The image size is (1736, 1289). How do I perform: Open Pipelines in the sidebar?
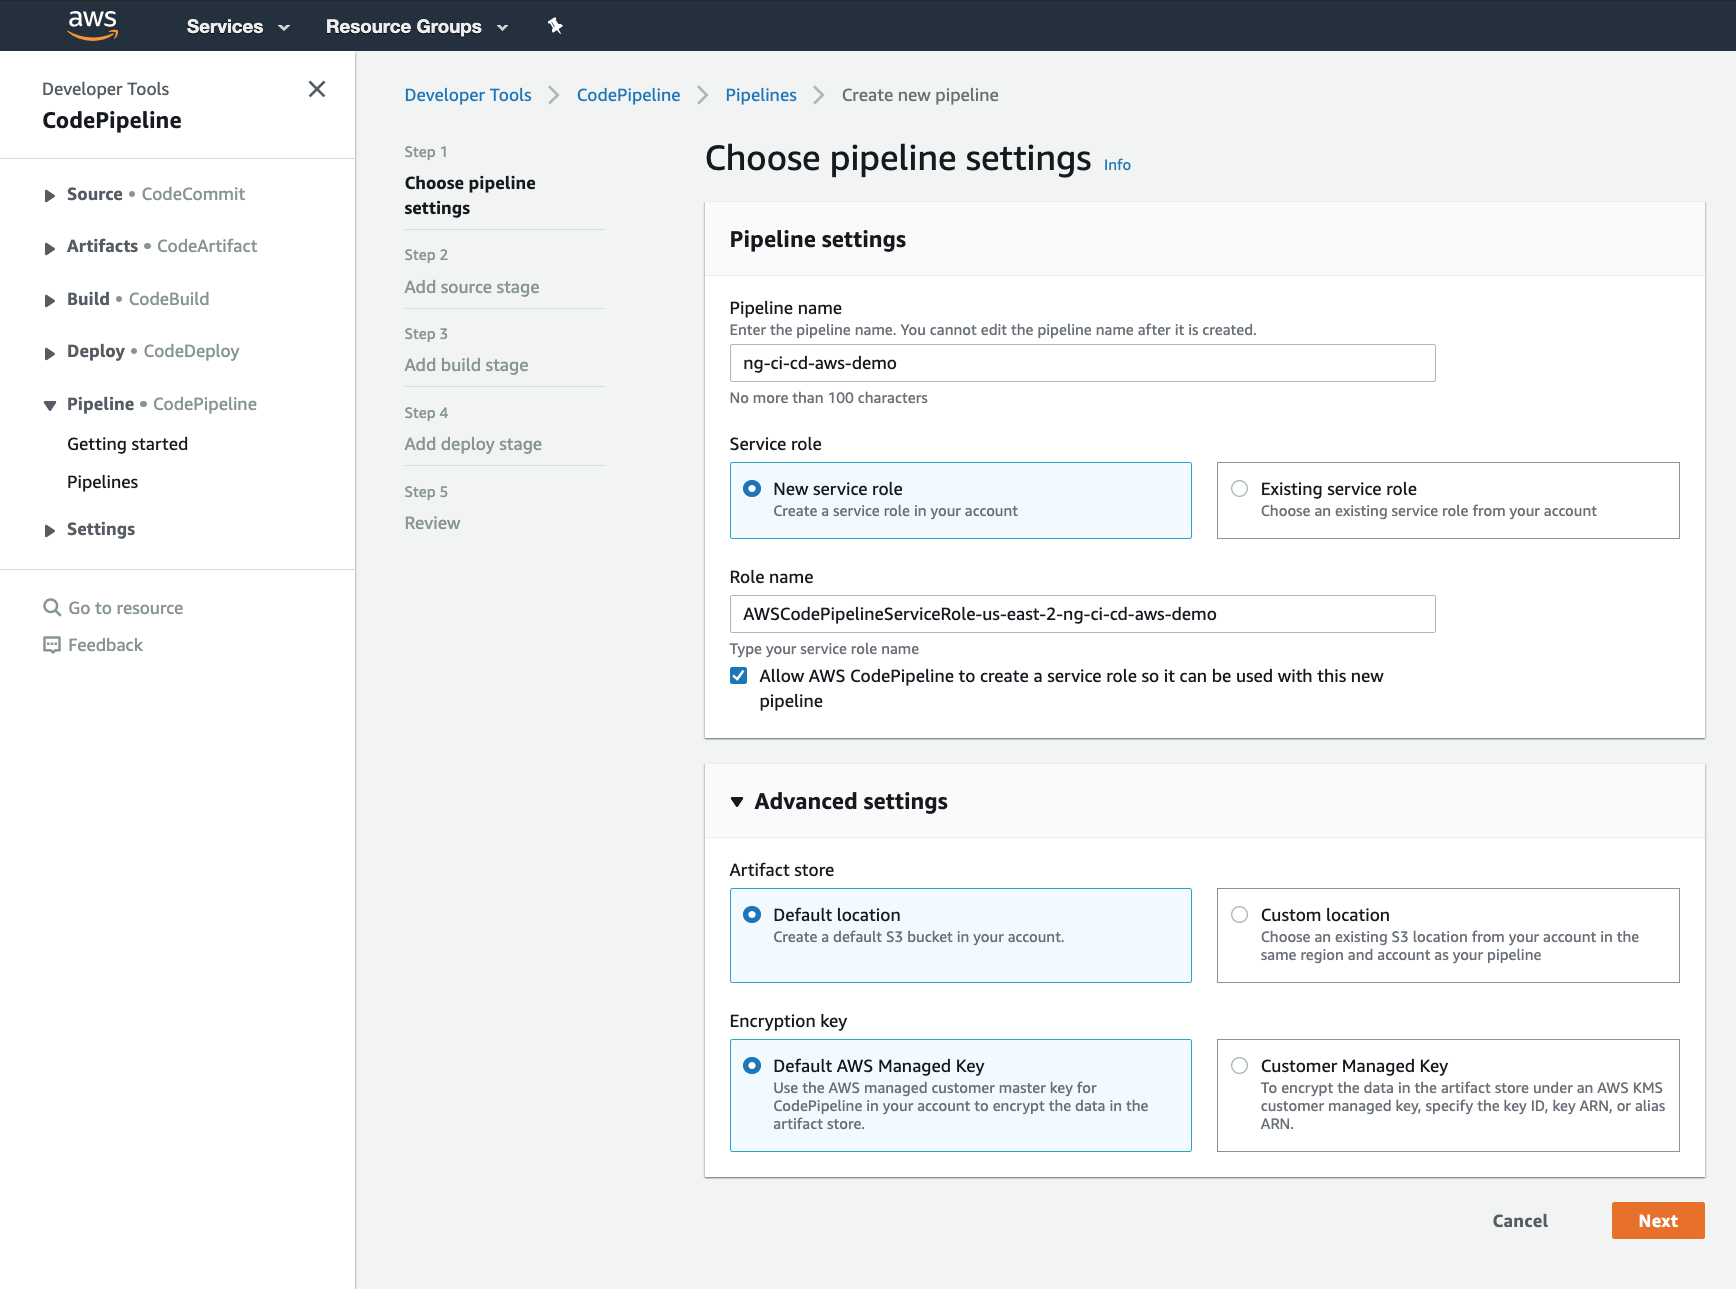click(x=102, y=482)
